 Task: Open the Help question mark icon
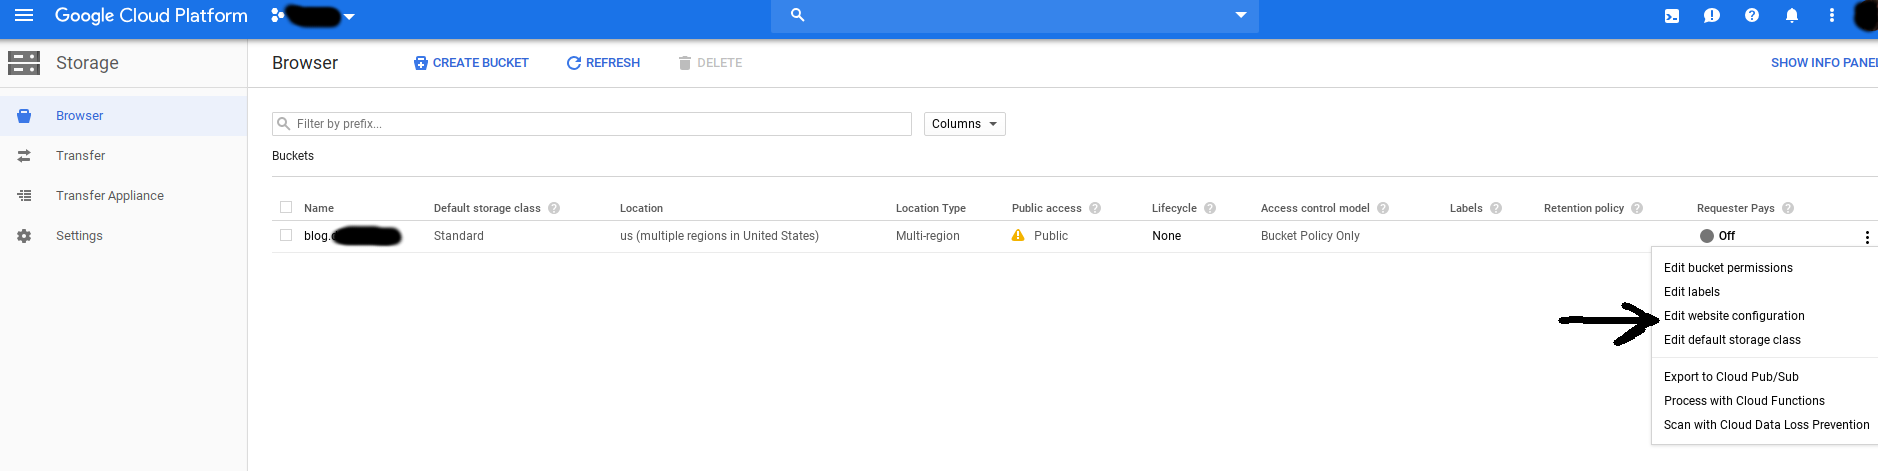coord(1752,16)
